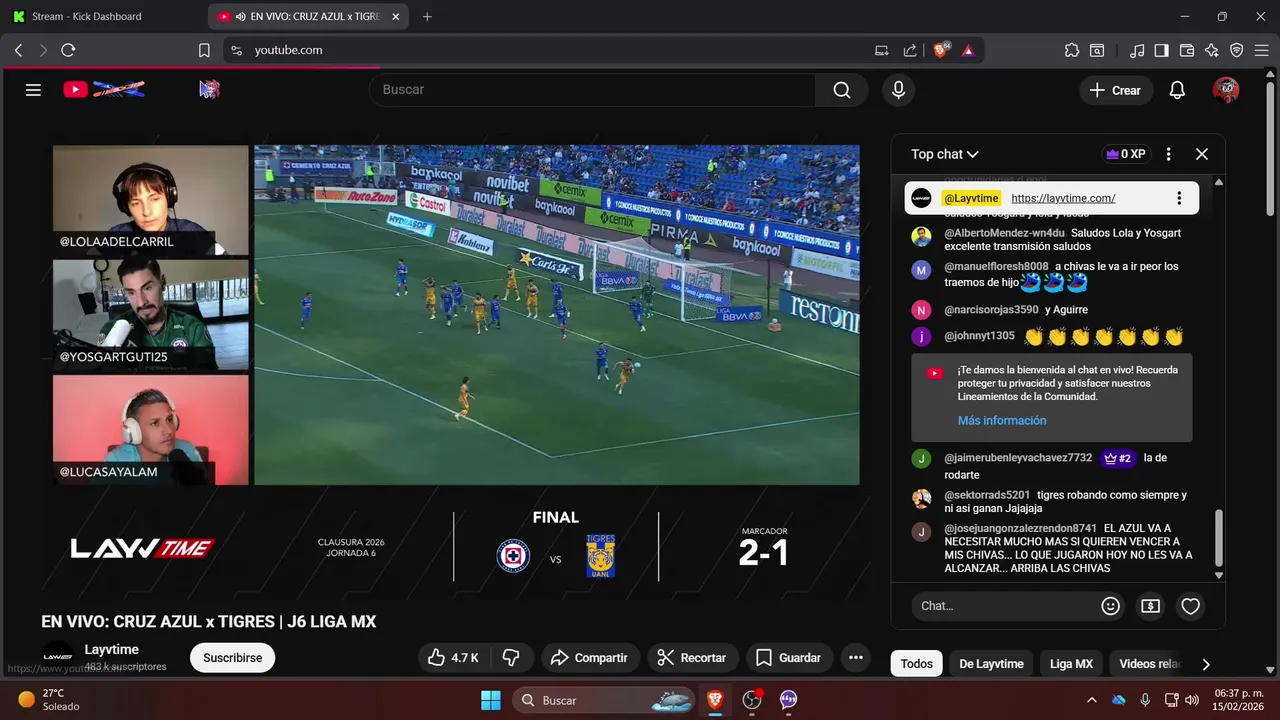Open taskbar volume speaker icon
This screenshot has height=720, width=1280.
pyautogui.click(x=1192, y=700)
